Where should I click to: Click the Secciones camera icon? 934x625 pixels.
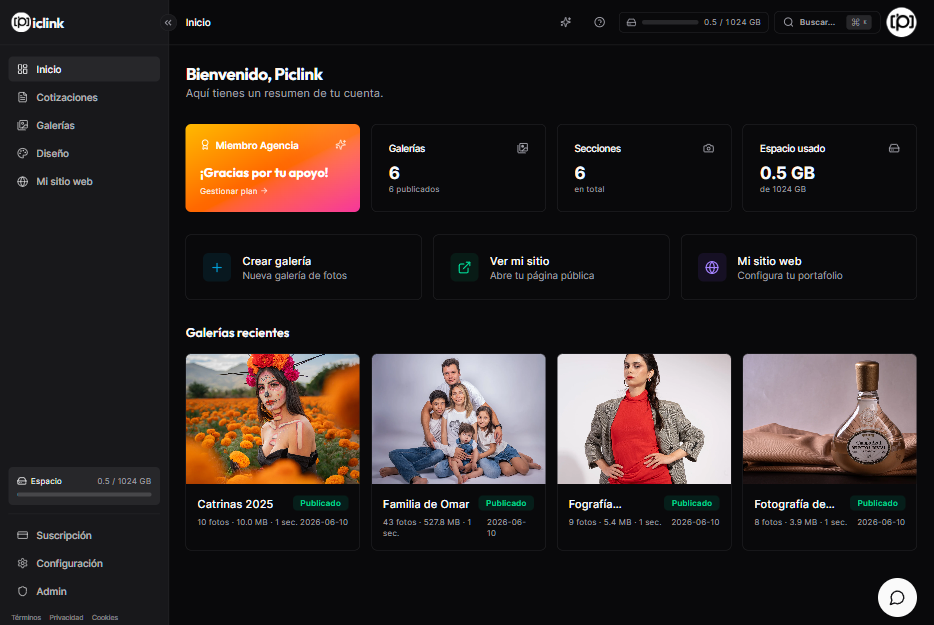click(708, 148)
